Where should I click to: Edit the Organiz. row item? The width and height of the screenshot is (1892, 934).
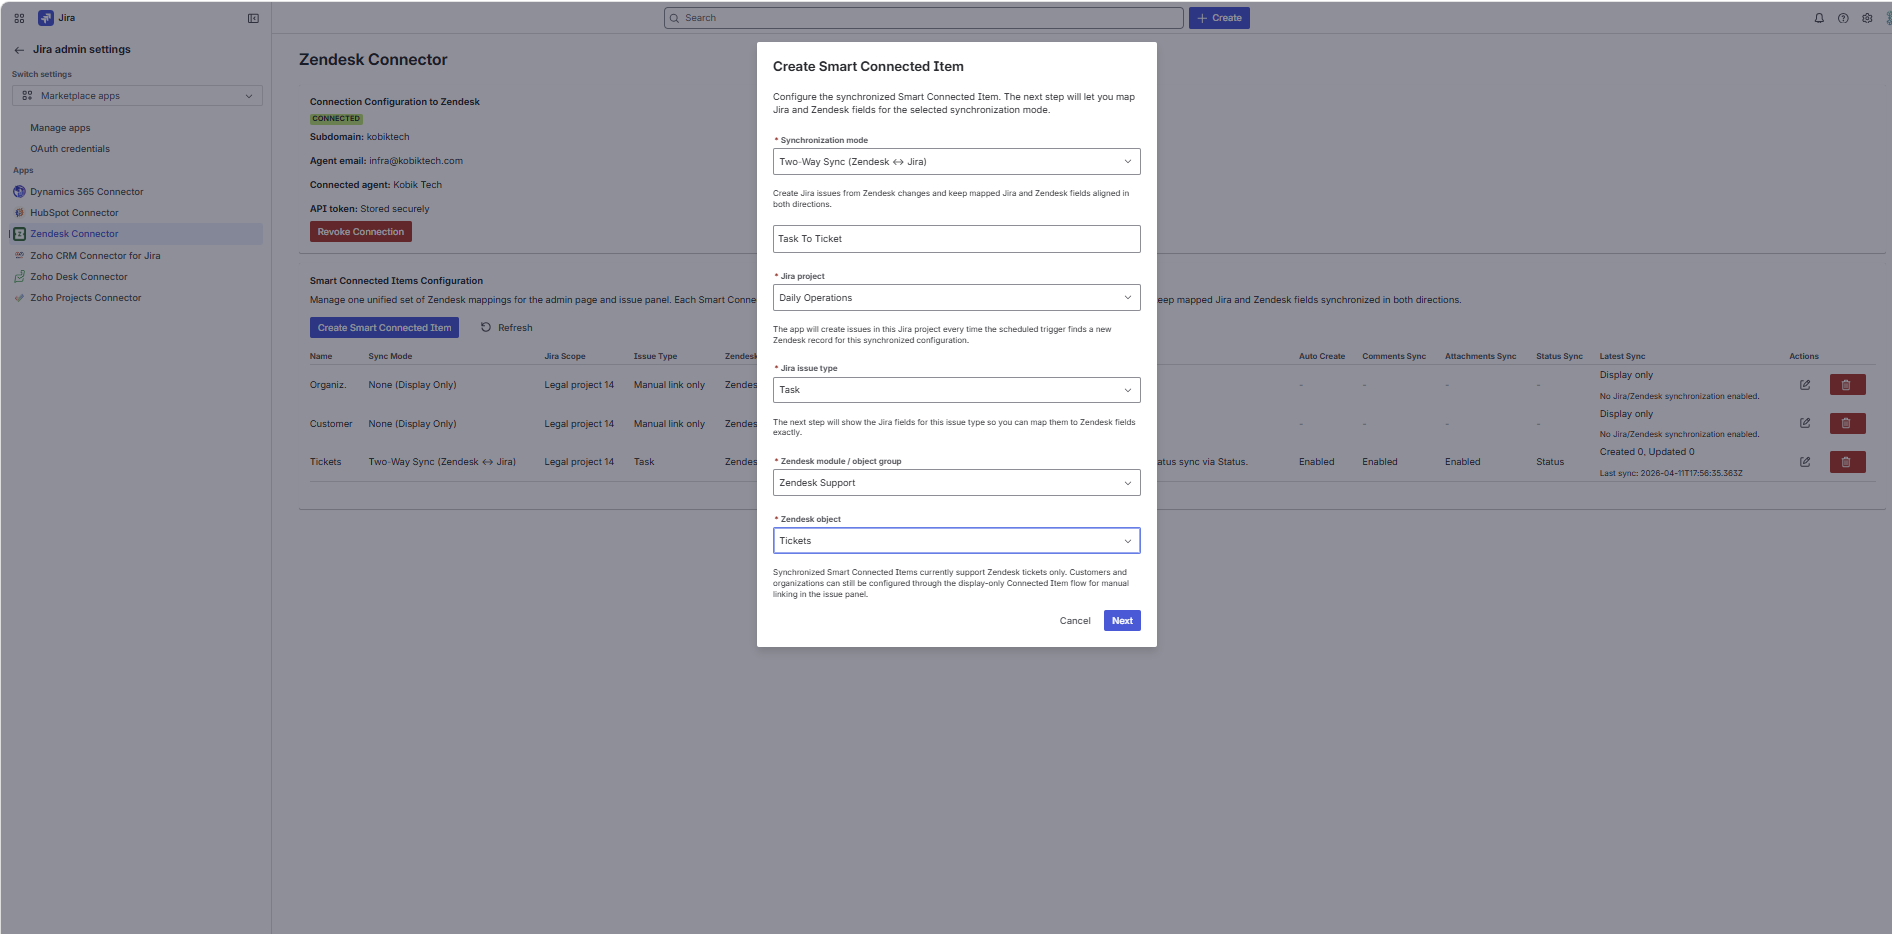click(1805, 385)
